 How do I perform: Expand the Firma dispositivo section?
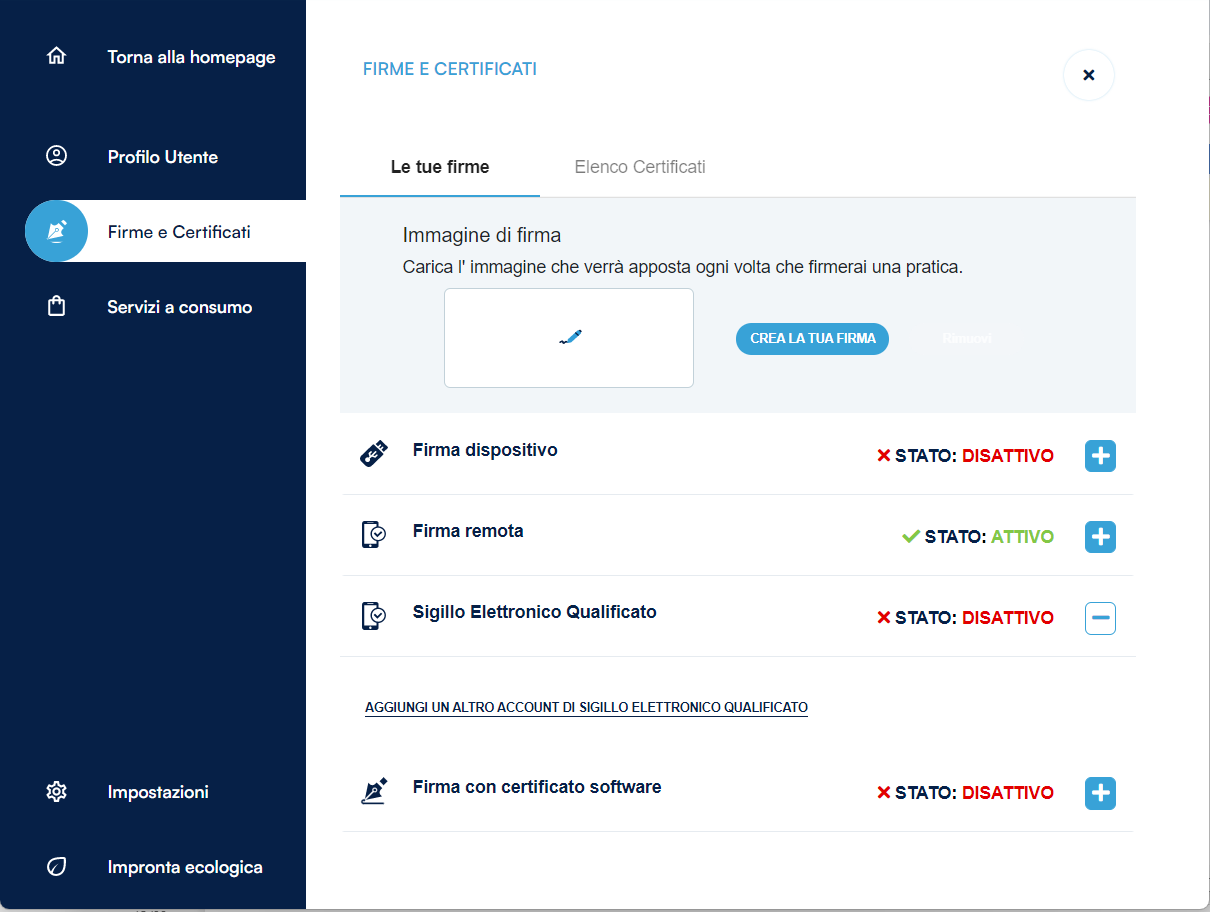pos(1100,456)
